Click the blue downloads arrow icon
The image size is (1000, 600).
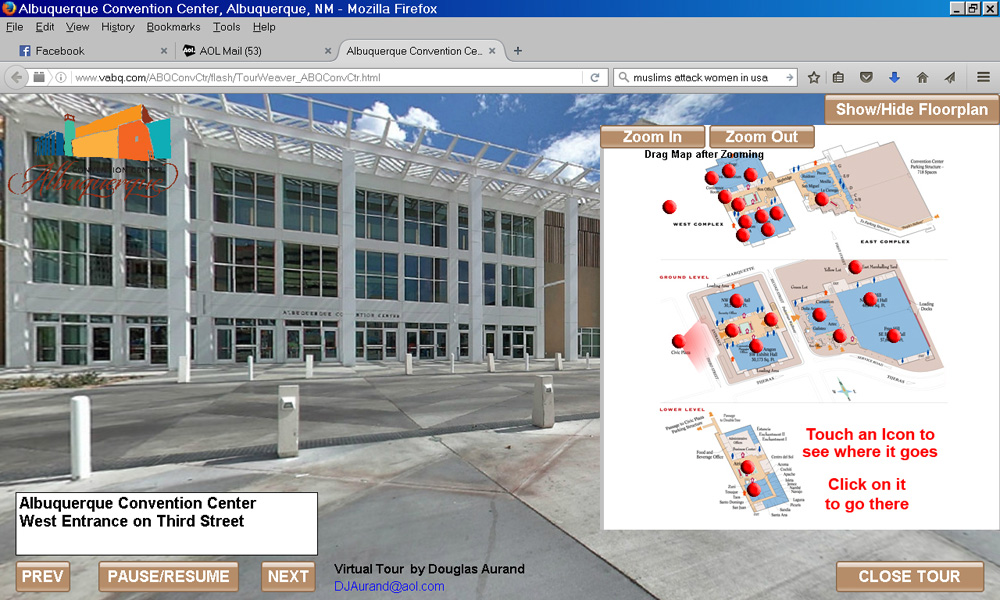pos(894,77)
